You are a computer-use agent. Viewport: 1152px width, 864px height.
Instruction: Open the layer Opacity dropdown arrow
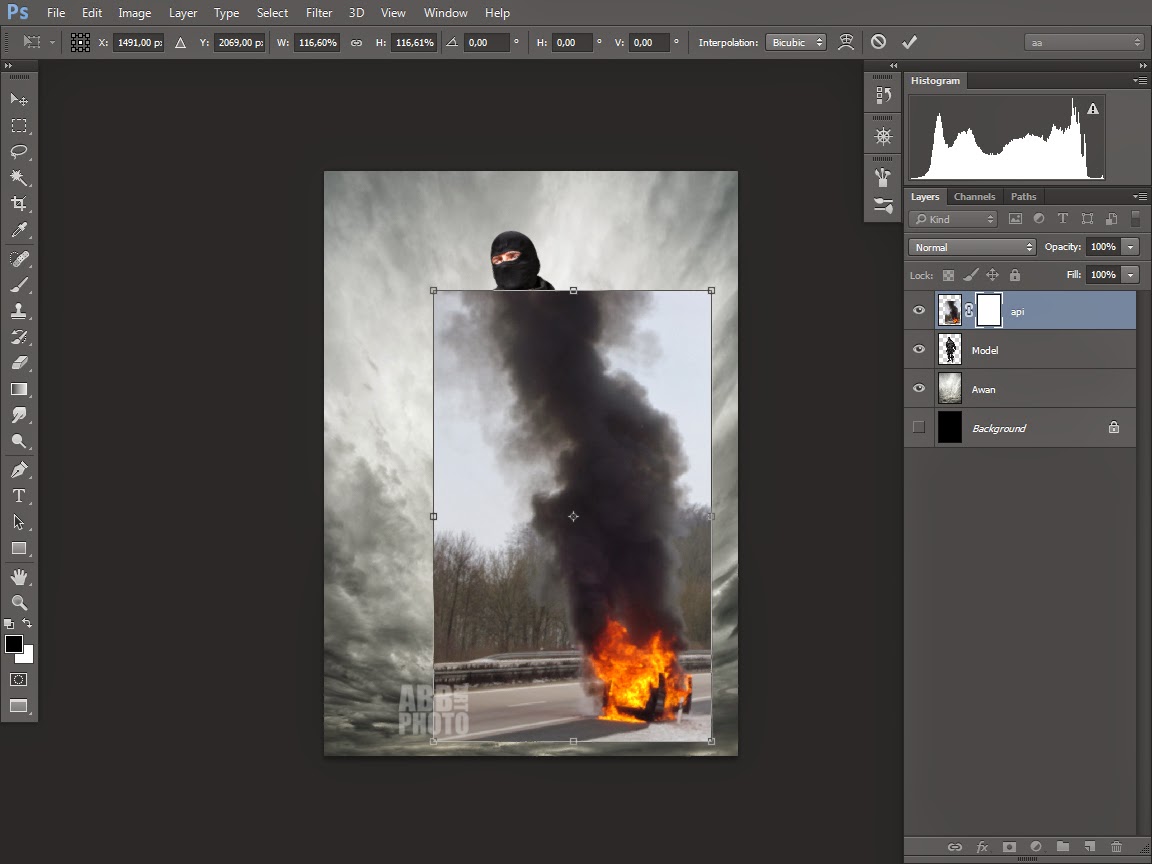[1131, 247]
